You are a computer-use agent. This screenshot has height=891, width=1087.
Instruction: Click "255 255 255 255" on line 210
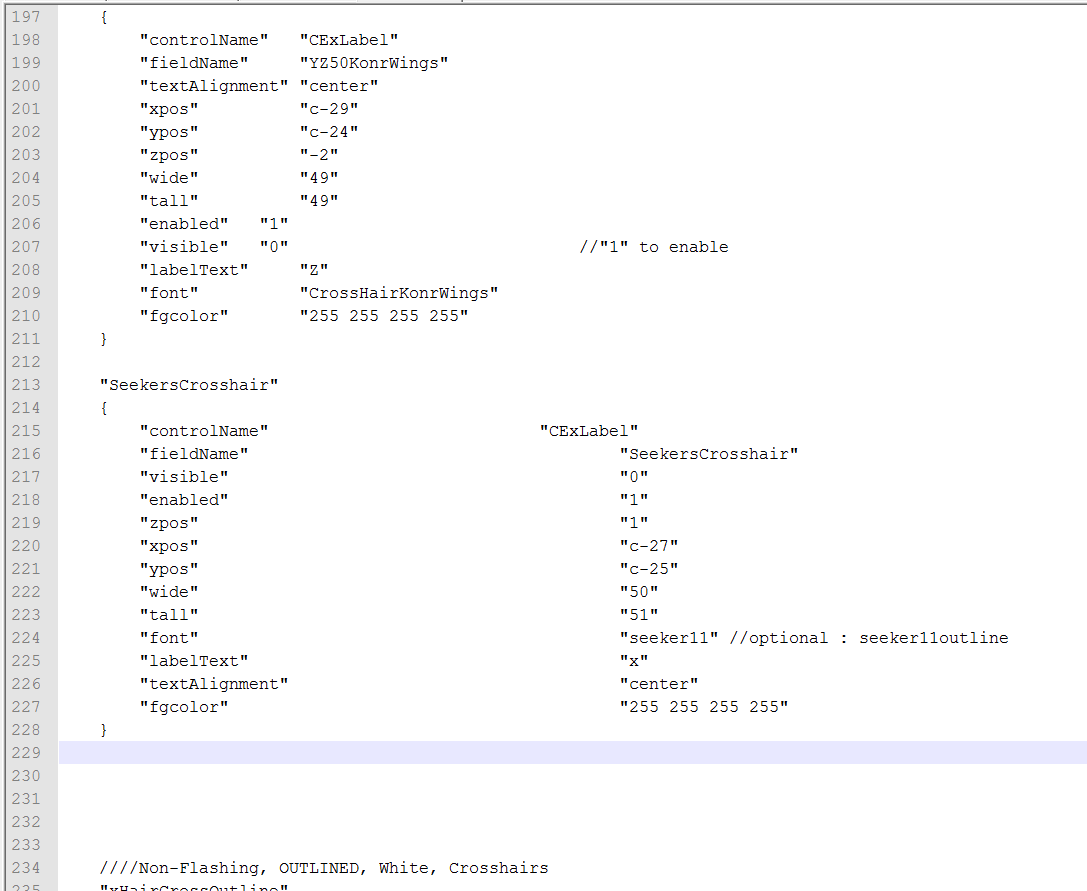point(384,316)
